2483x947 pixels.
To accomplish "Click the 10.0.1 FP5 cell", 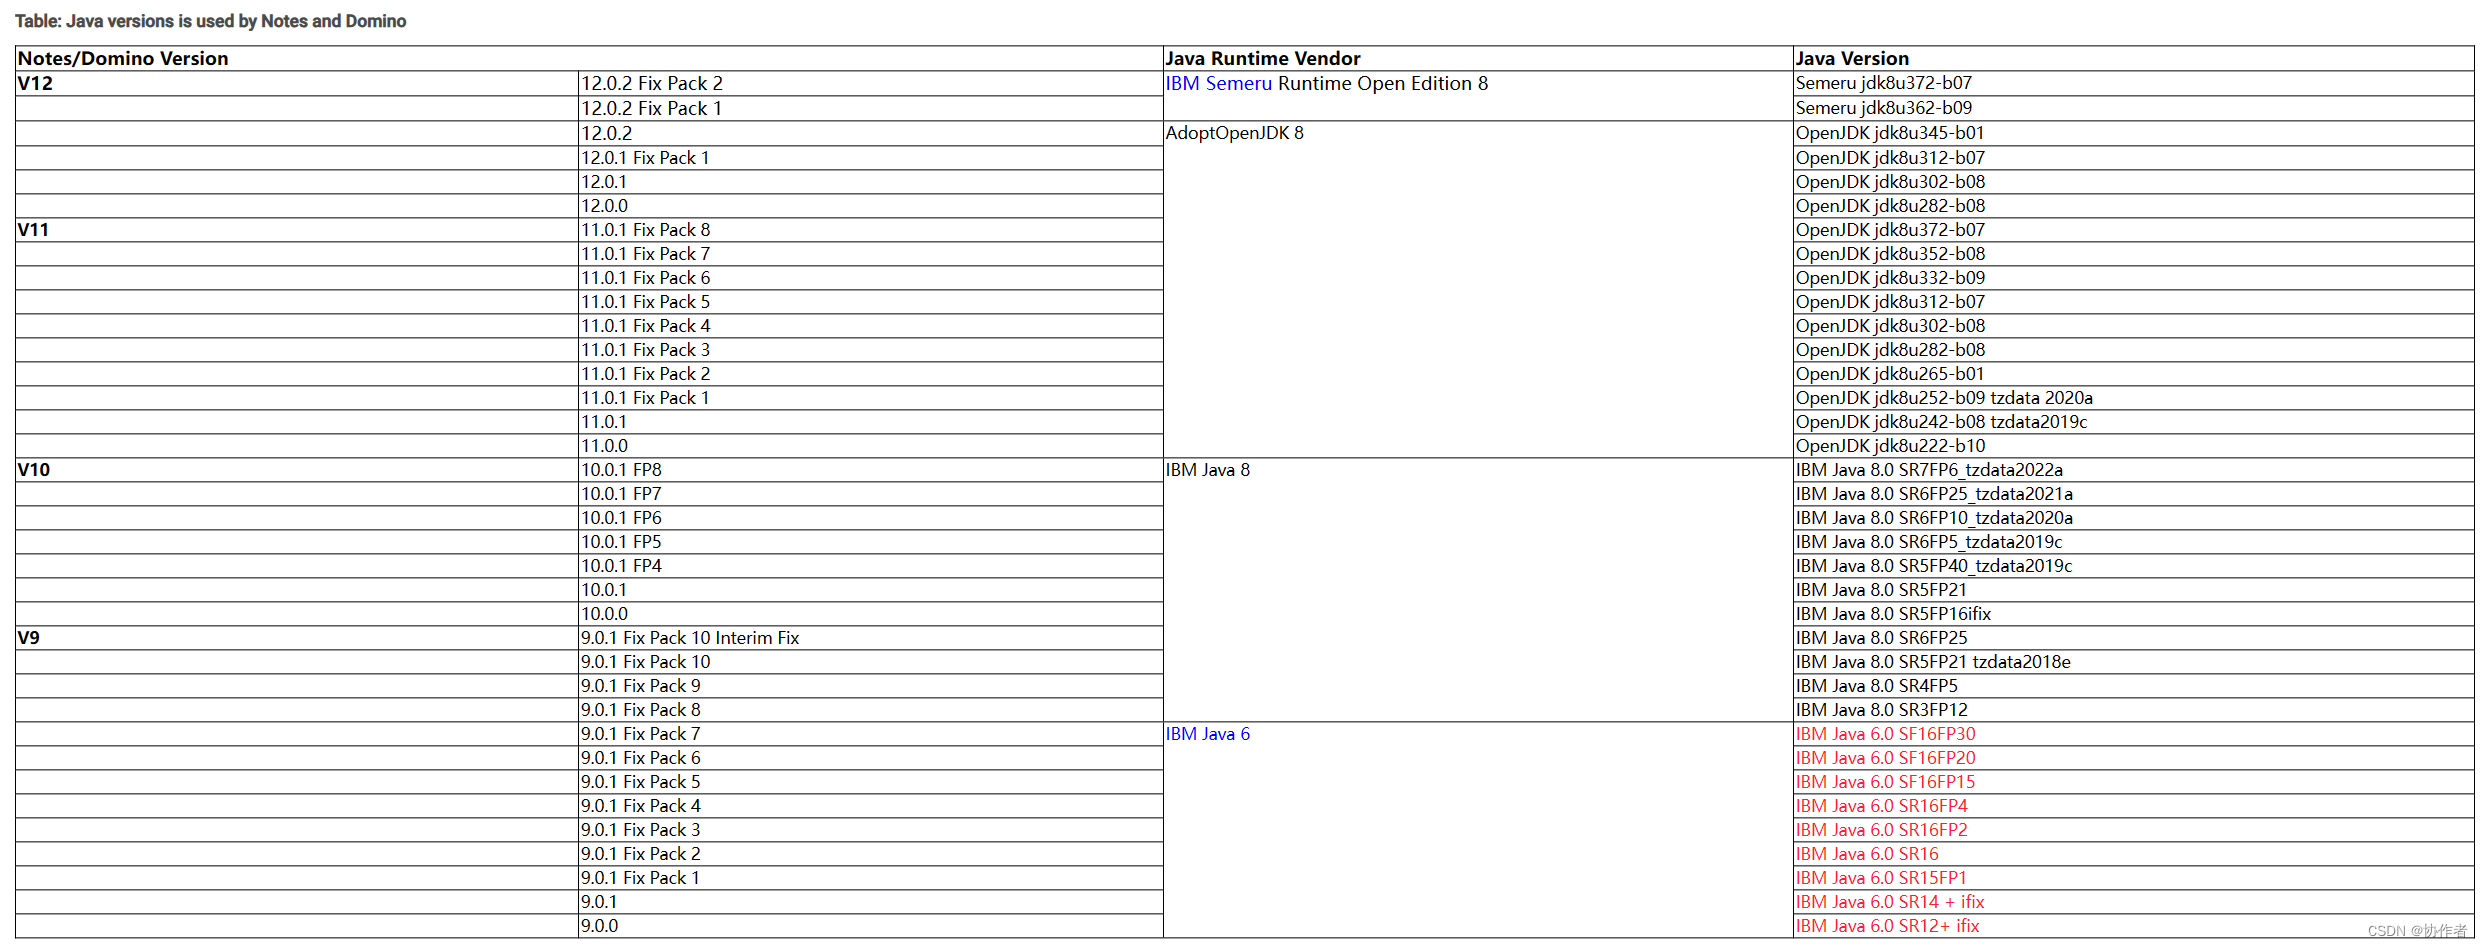I will 871,542.
